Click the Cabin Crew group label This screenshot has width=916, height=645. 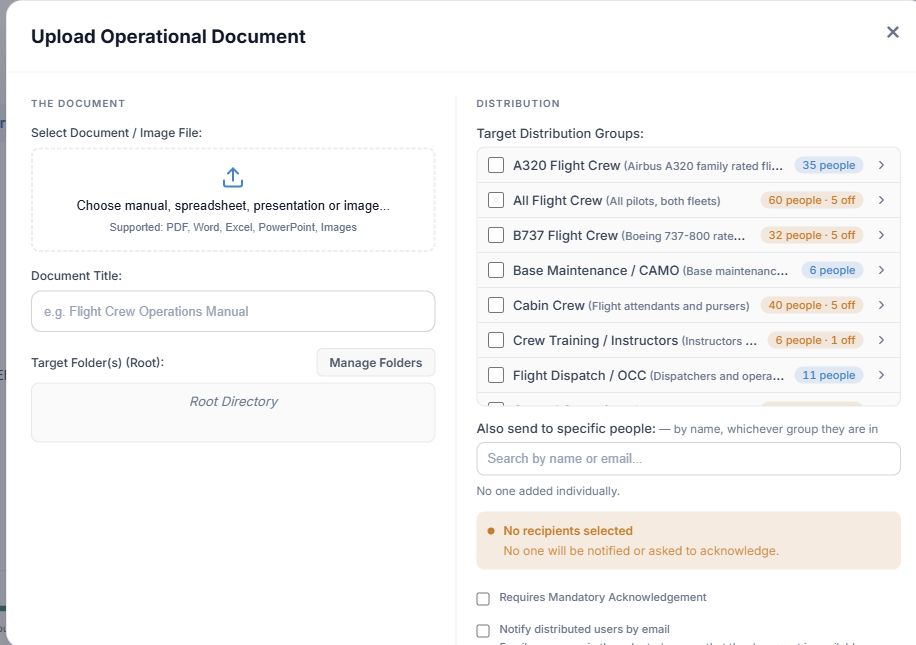tap(549, 306)
